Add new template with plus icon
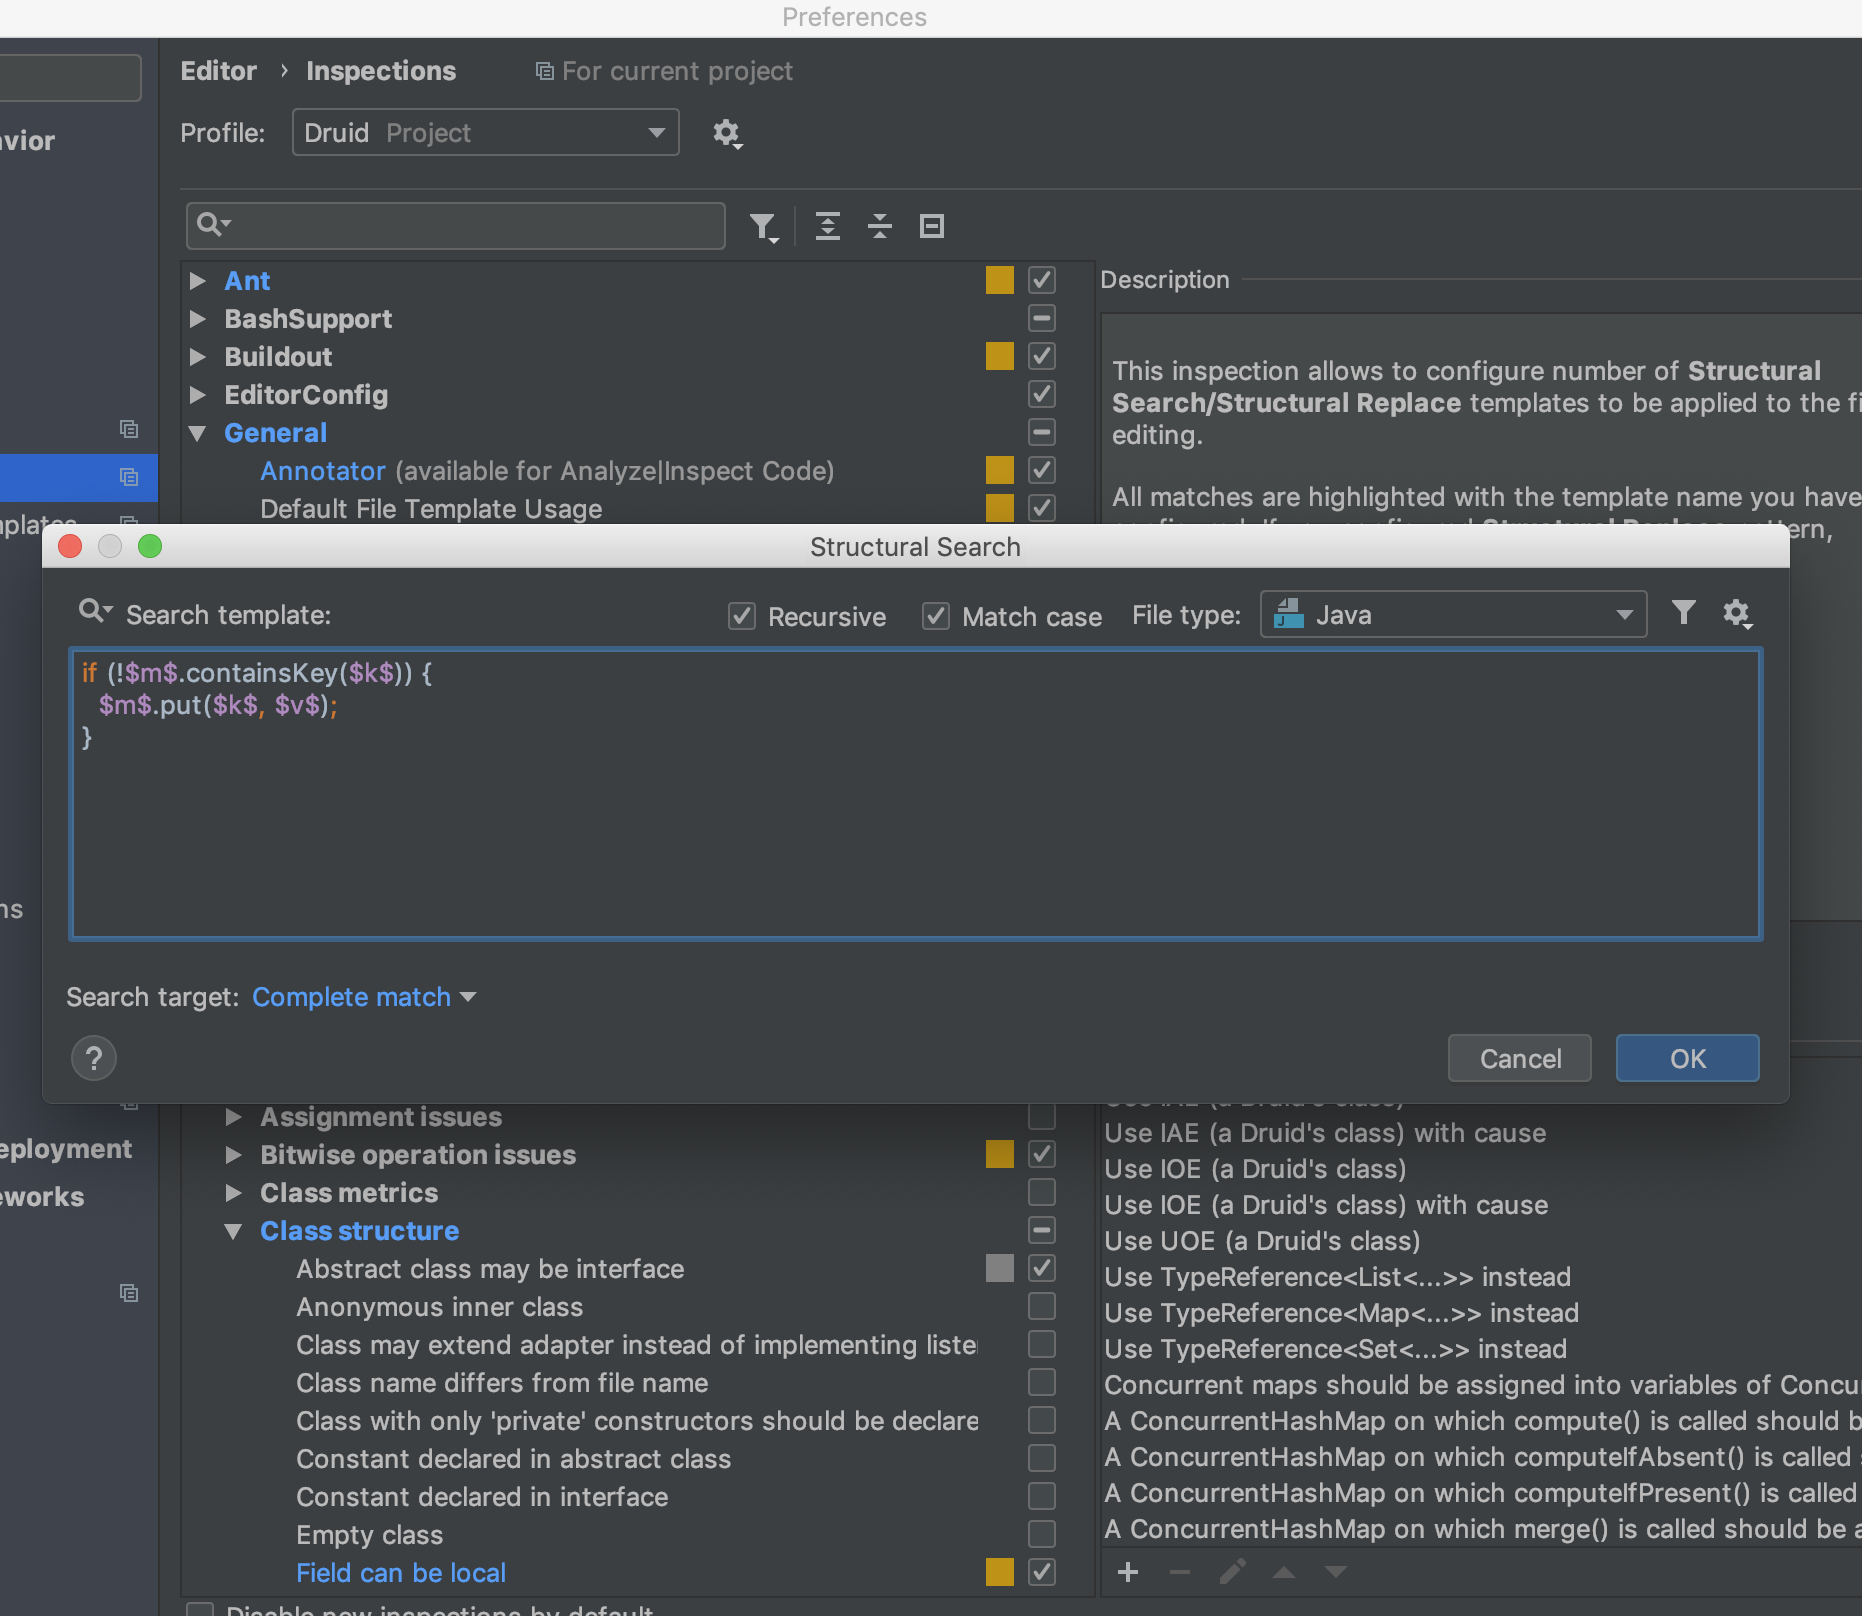1862x1616 pixels. tap(1128, 1572)
